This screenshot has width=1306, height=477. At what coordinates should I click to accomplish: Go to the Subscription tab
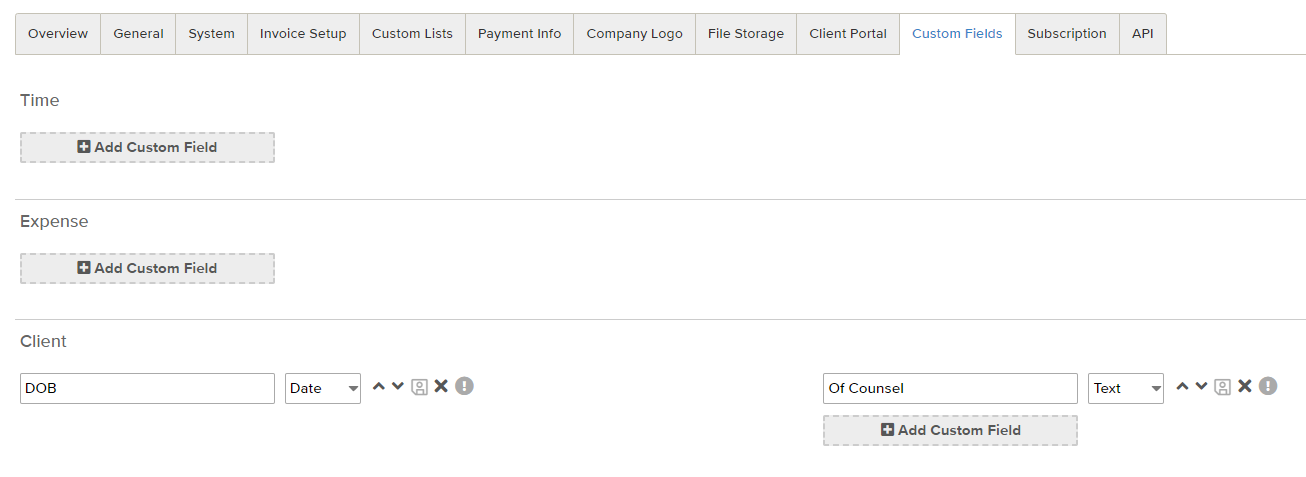[x=1067, y=34]
